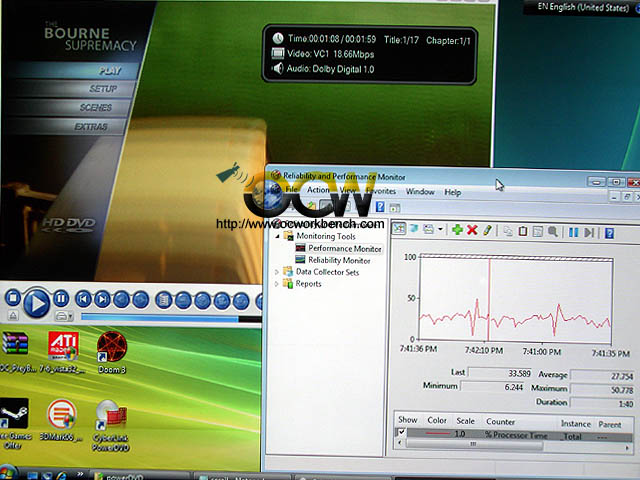Screen dimensions: 640x480
Task: Click the PowerDVD playback seek bar
Action: click(x=171, y=318)
